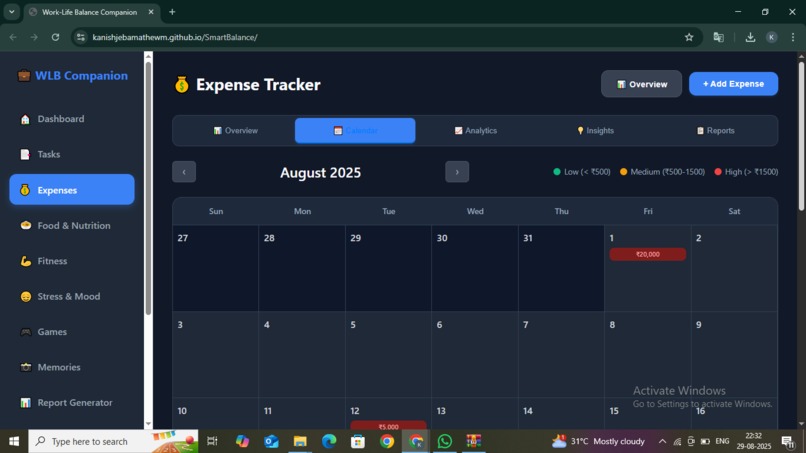This screenshot has width=806, height=453.
Task: Open Dashboard in sidebar
Action: pos(72,119)
